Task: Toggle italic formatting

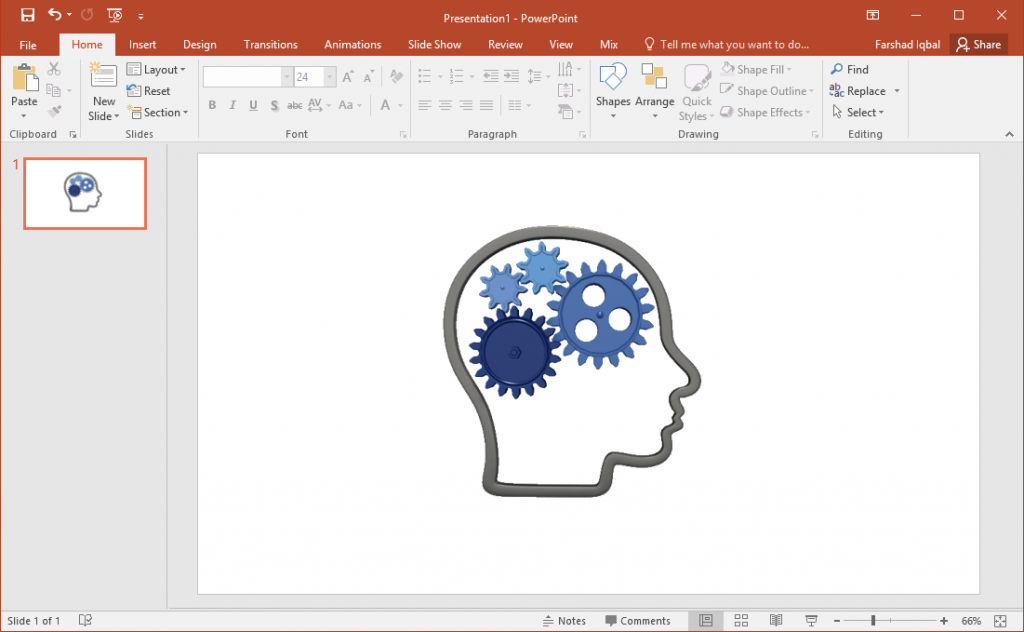Action: pos(231,104)
